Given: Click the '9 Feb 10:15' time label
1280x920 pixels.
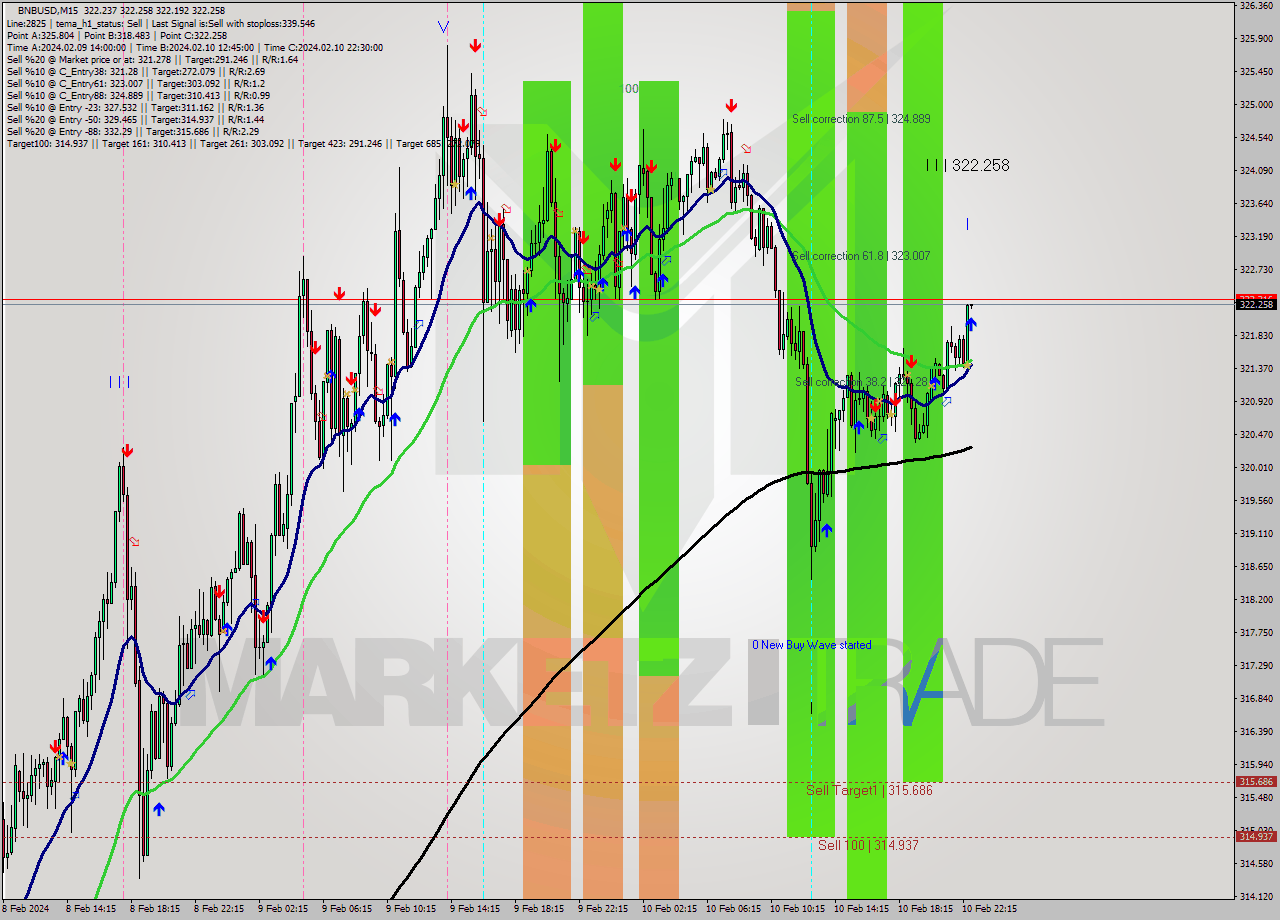Looking at the screenshot, I should (412, 909).
